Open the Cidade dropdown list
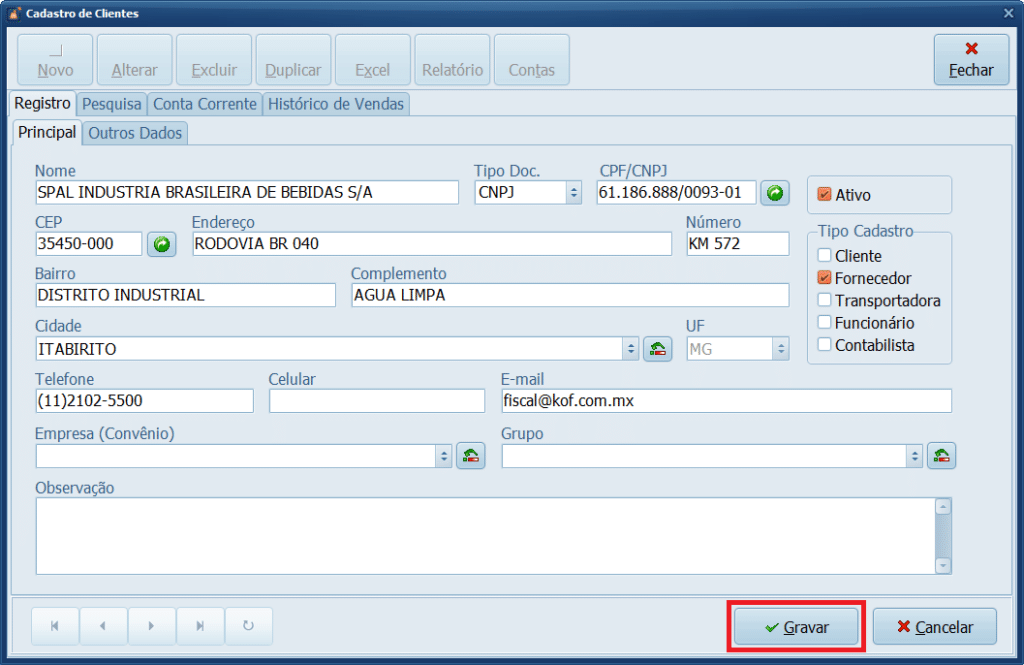 tap(630, 348)
